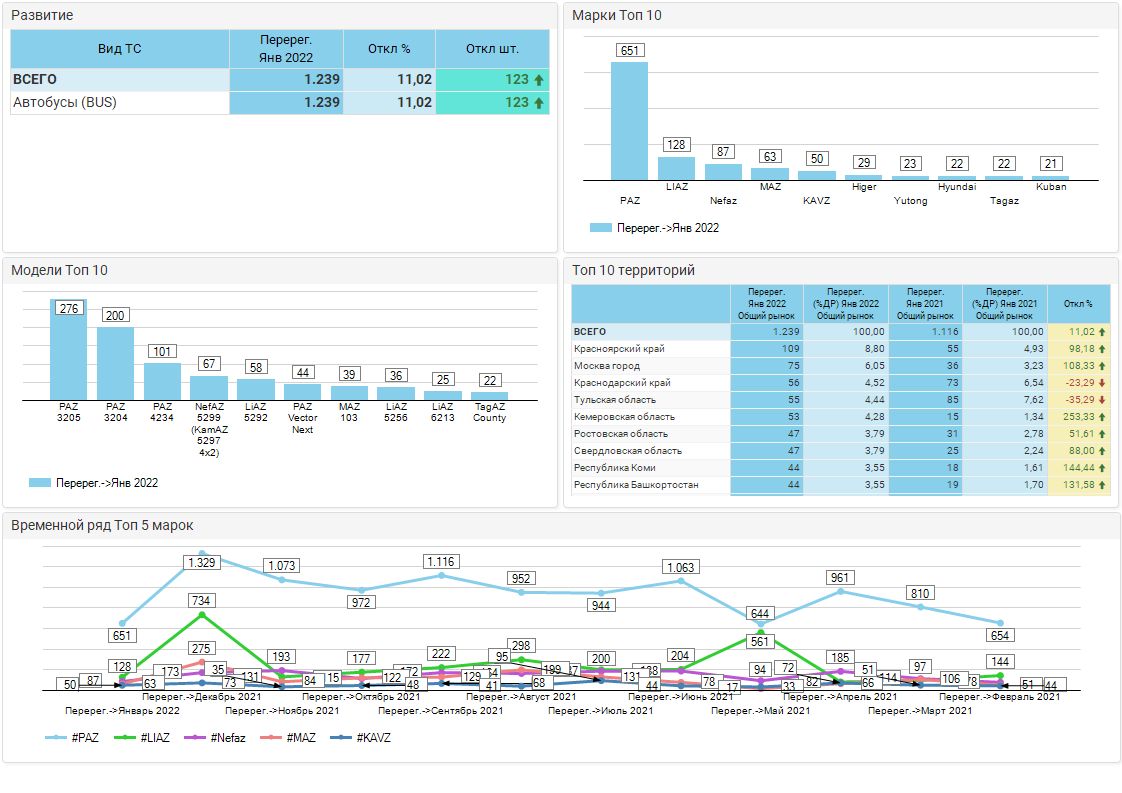
Task: Click green up arrow in ВСЕГО row of Развитие table
Action: tap(539, 80)
